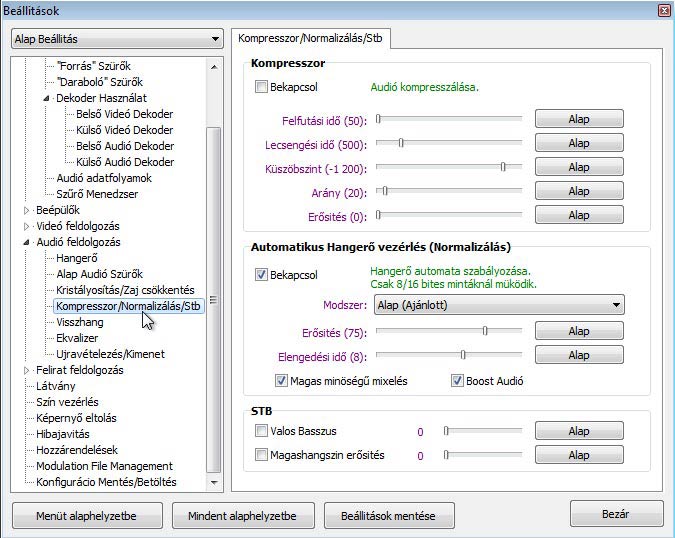Uncheck Bekapcsol under Automatikus Hangerő vezérlés
Screen dimensions: 675x538
[262, 274]
